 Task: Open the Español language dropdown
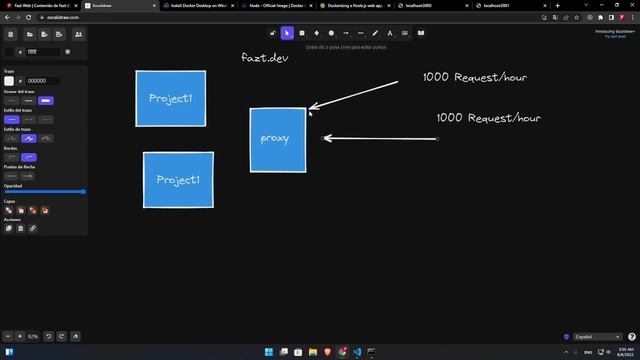[x=597, y=337]
